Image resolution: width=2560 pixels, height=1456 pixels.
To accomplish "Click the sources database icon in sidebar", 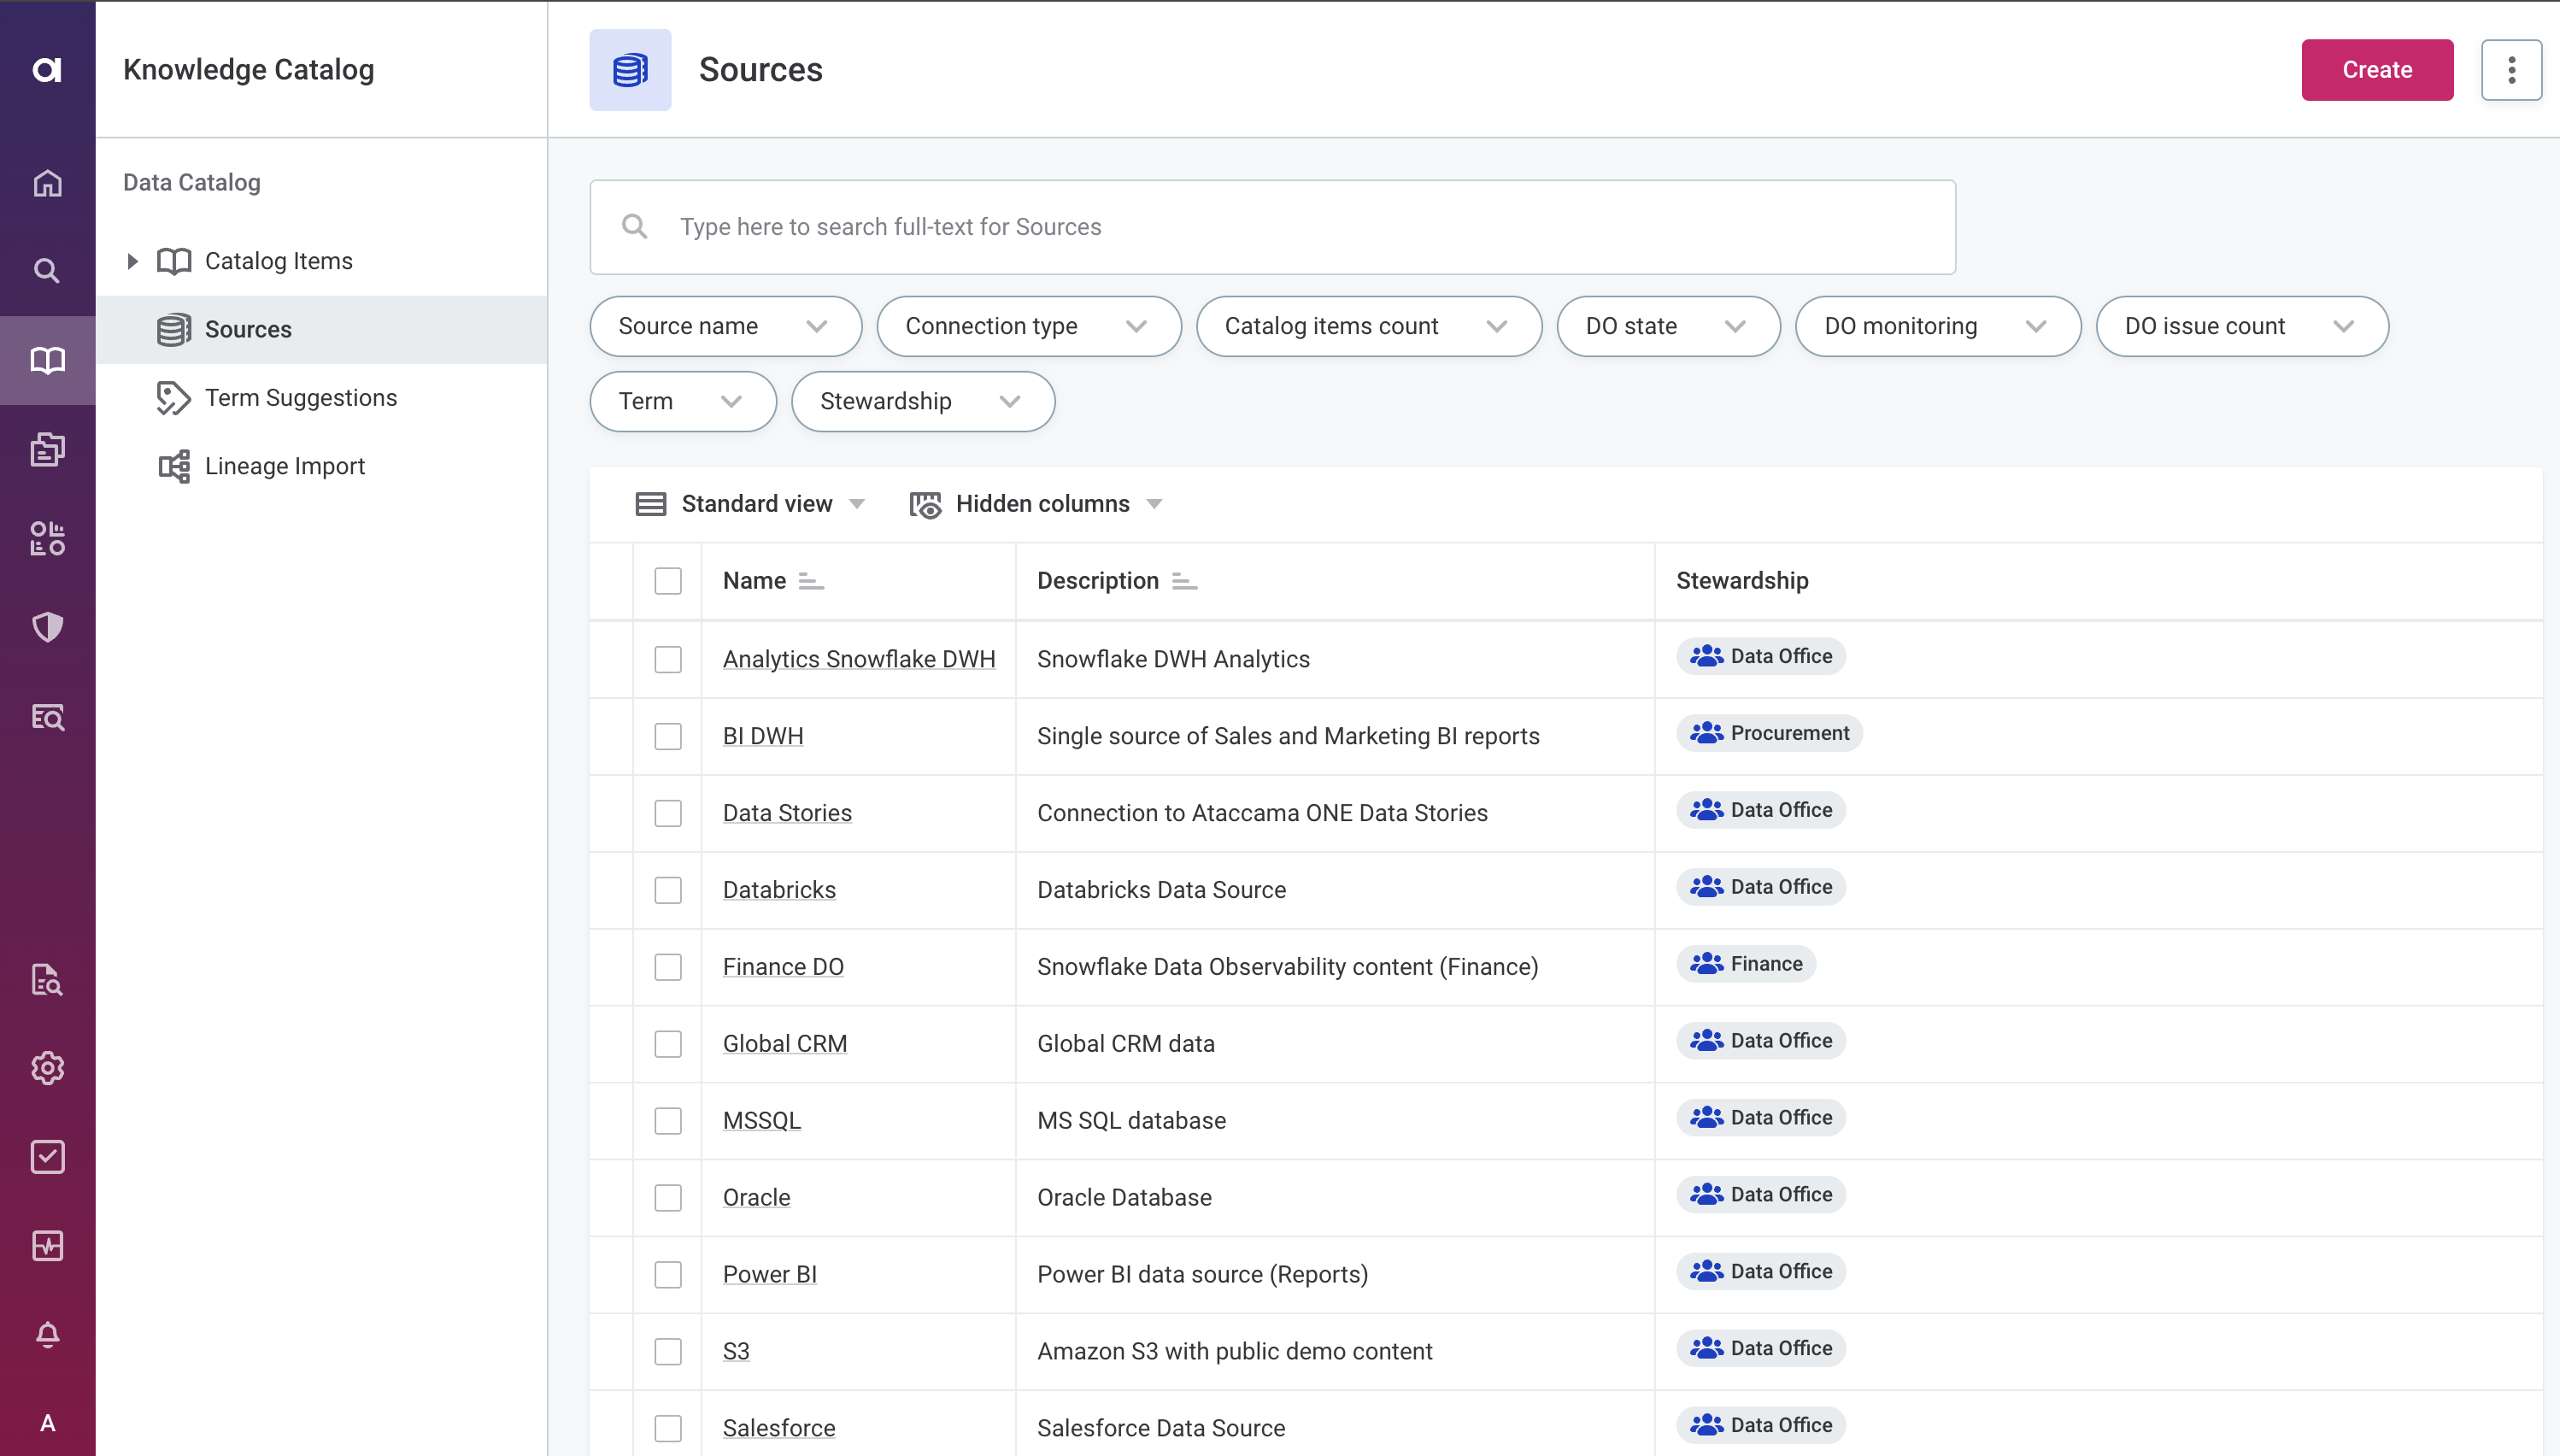I will coord(171,329).
